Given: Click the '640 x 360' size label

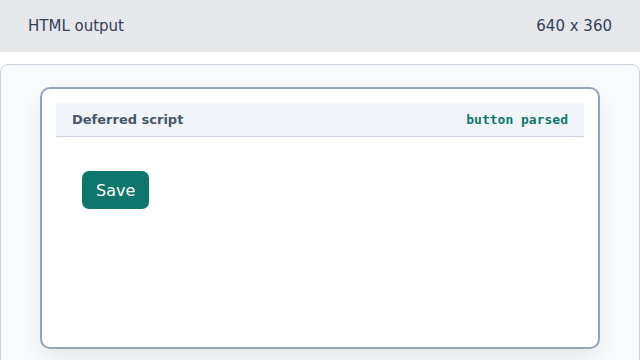Looking at the screenshot, I should [574, 26].
